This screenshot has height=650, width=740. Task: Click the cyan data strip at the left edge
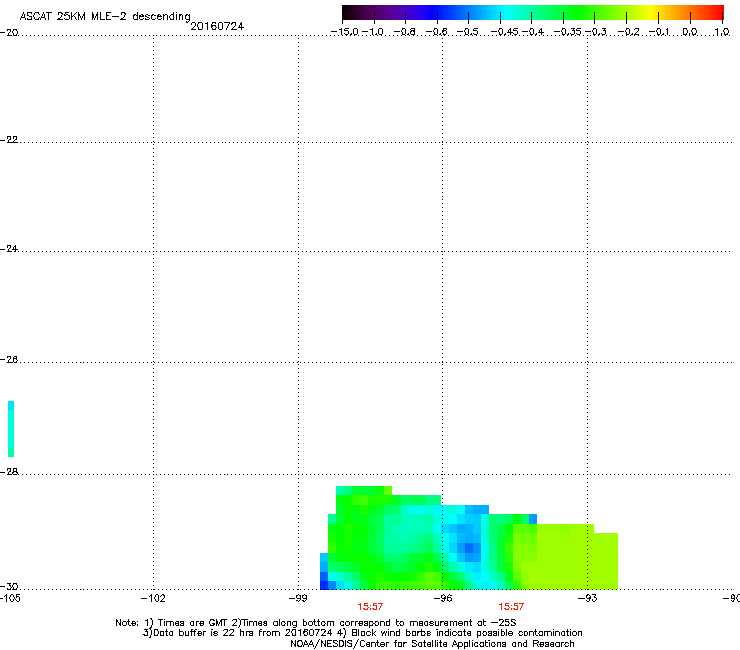coord(11,429)
